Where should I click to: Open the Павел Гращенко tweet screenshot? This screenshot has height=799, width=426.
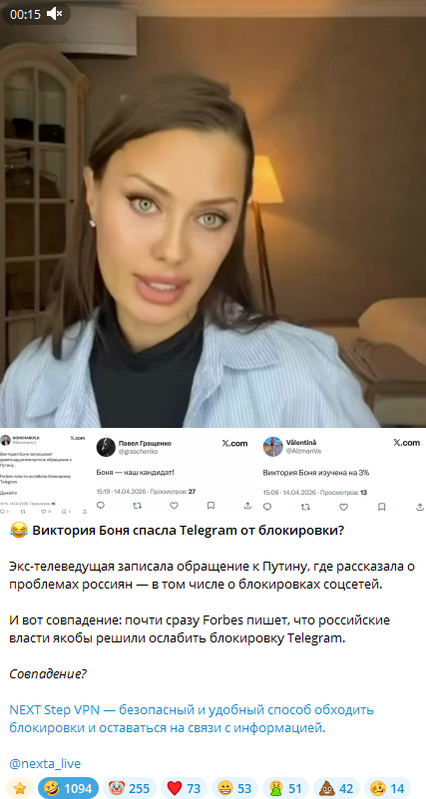tap(175, 471)
